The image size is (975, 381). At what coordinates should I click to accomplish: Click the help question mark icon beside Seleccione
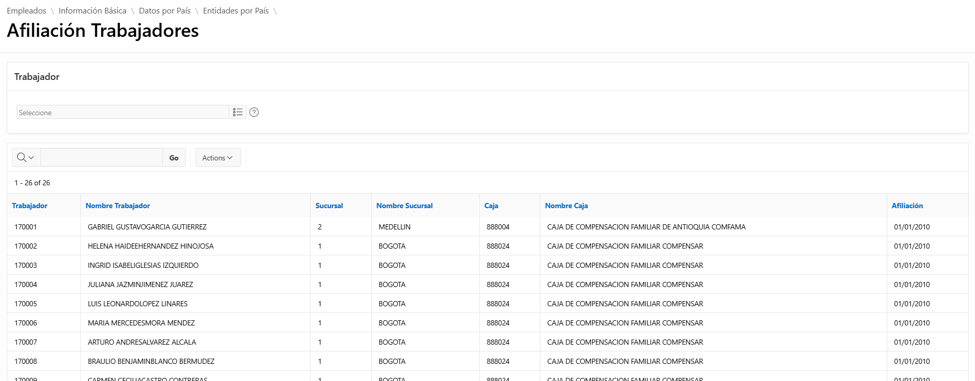pyautogui.click(x=254, y=112)
